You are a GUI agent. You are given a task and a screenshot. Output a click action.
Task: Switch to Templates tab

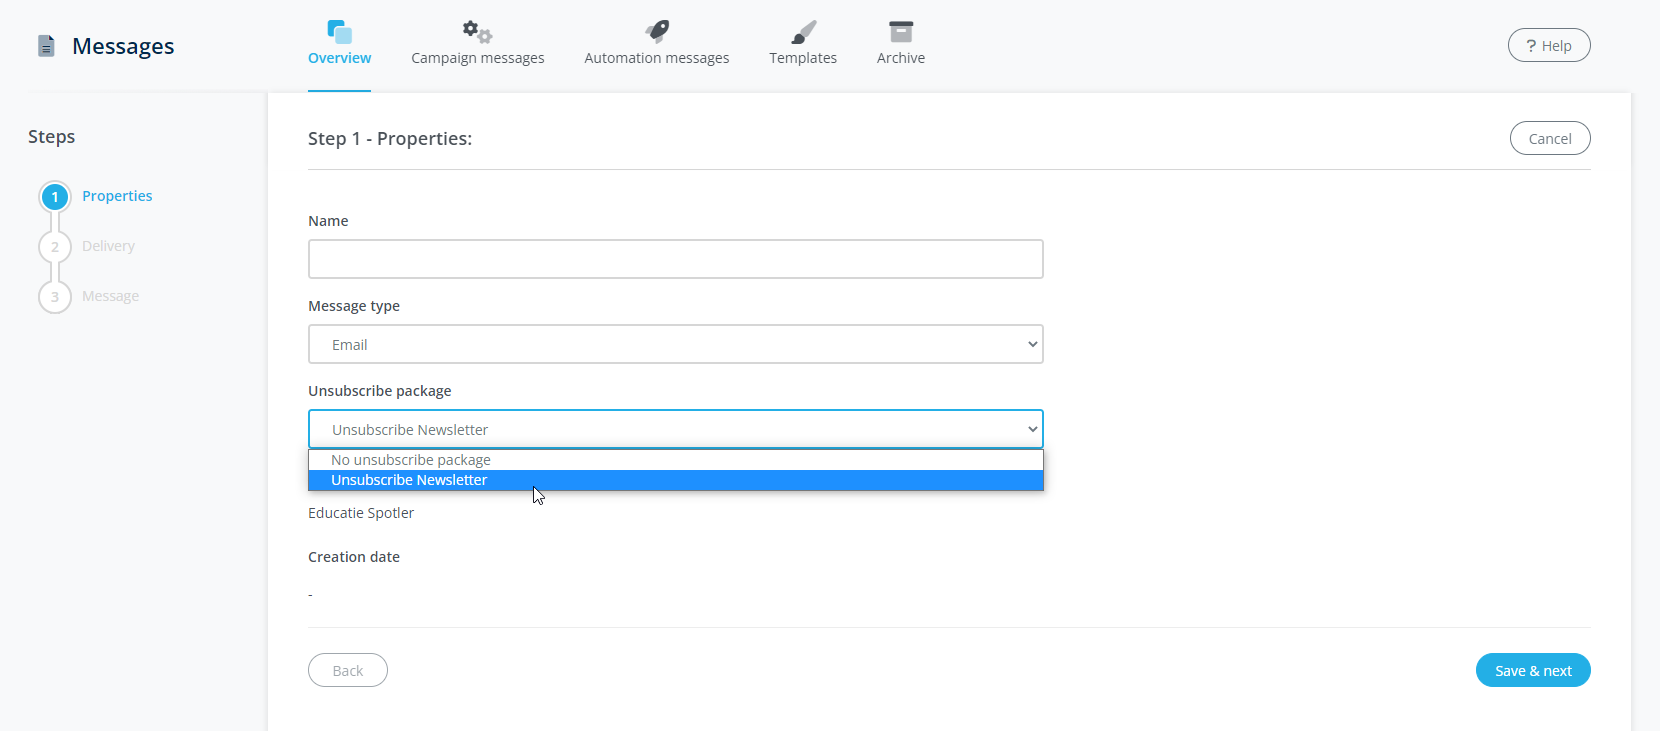click(803, 58)
